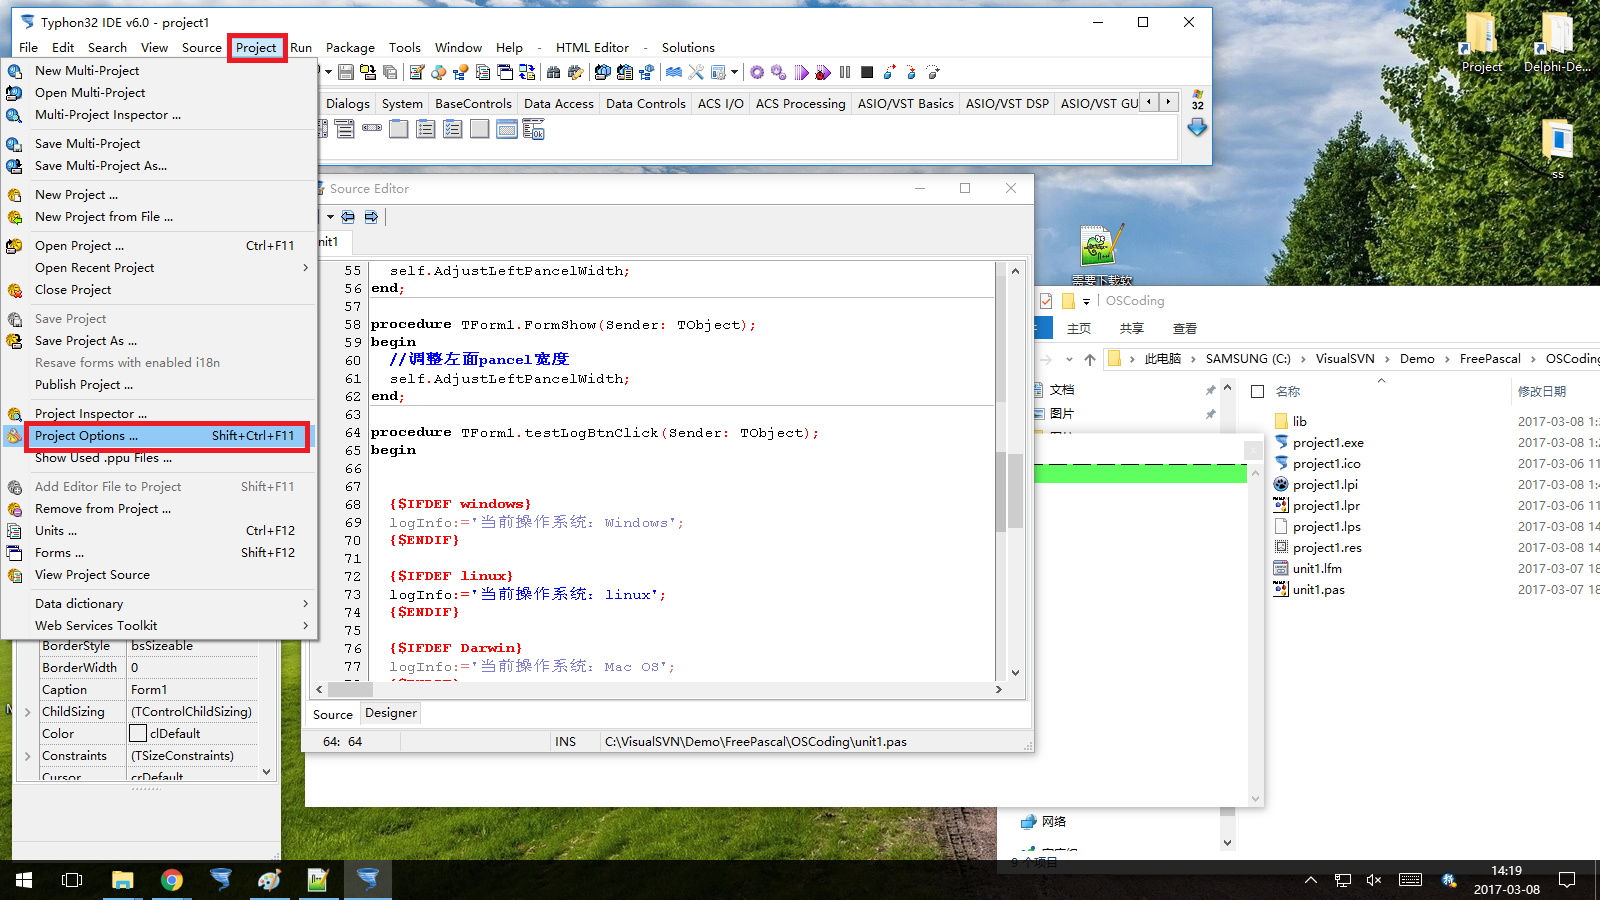Viewport: 1600px width, 900px height.
Task: Click the Demo breadcrumb segment
Action: [x=1417, y=358]
